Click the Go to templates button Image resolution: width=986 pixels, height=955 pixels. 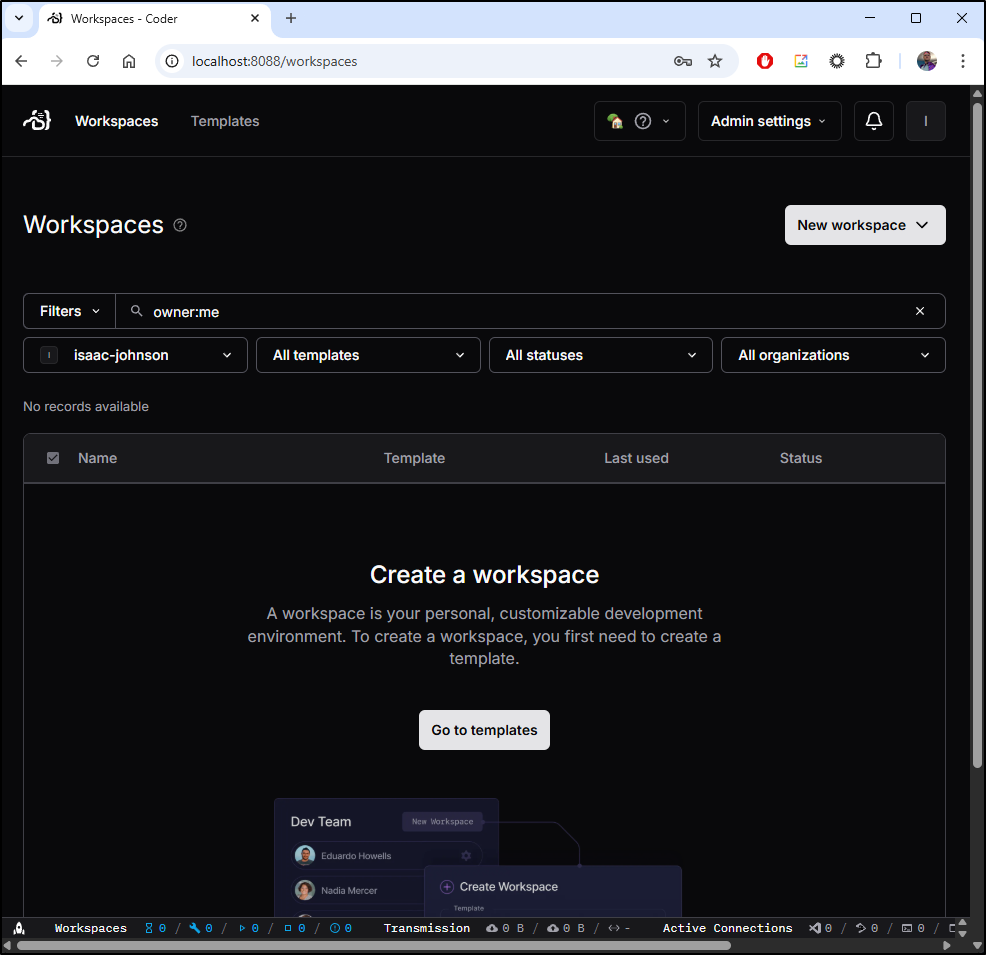click(x=484, y=730)
